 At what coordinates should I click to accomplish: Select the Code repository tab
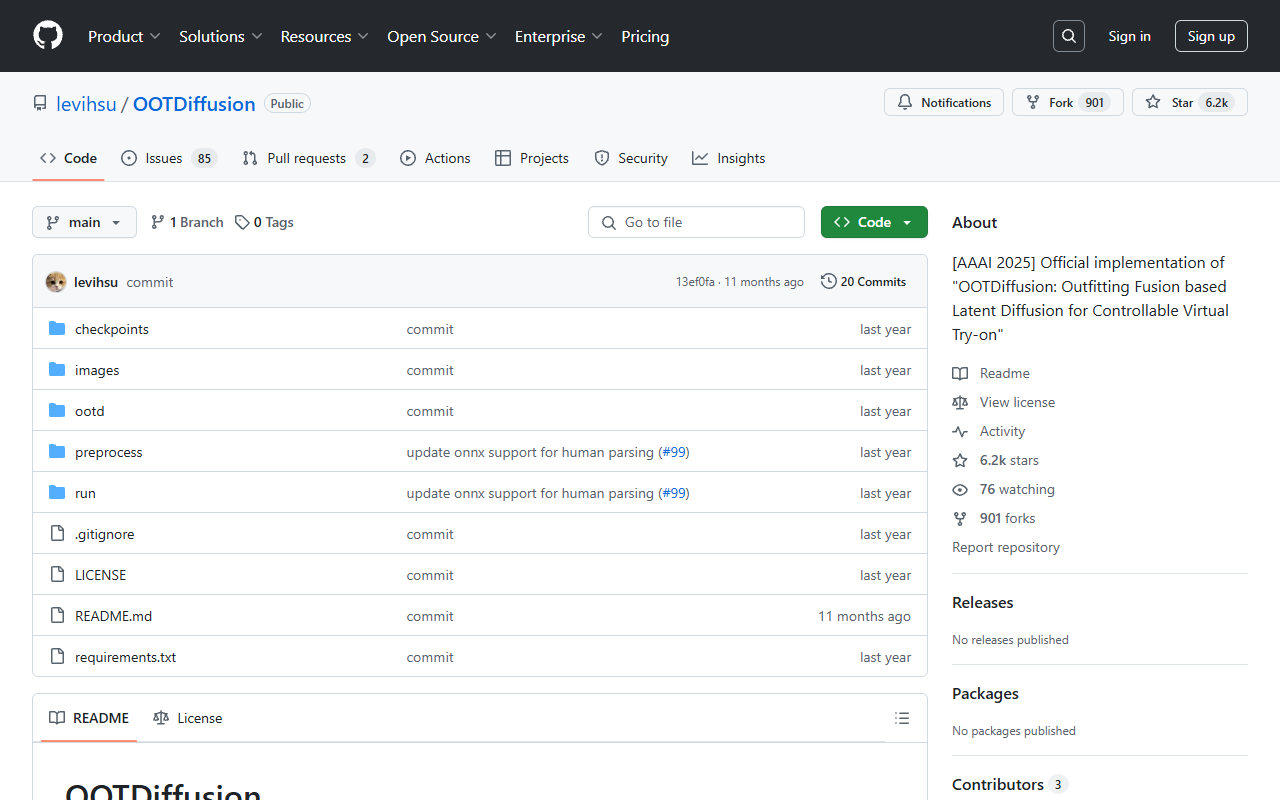coord(68,158)
